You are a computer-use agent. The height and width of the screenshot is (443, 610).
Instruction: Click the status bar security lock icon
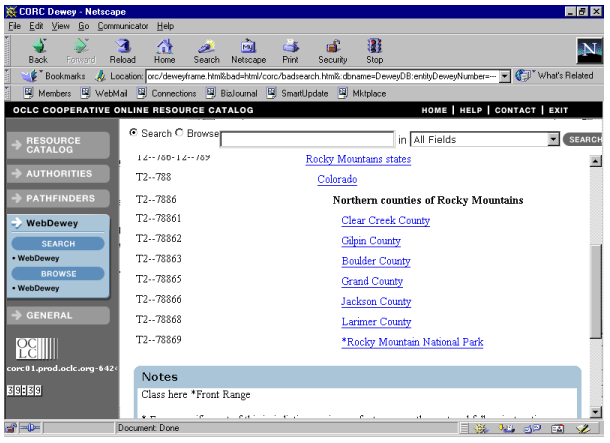pos(11,428)
